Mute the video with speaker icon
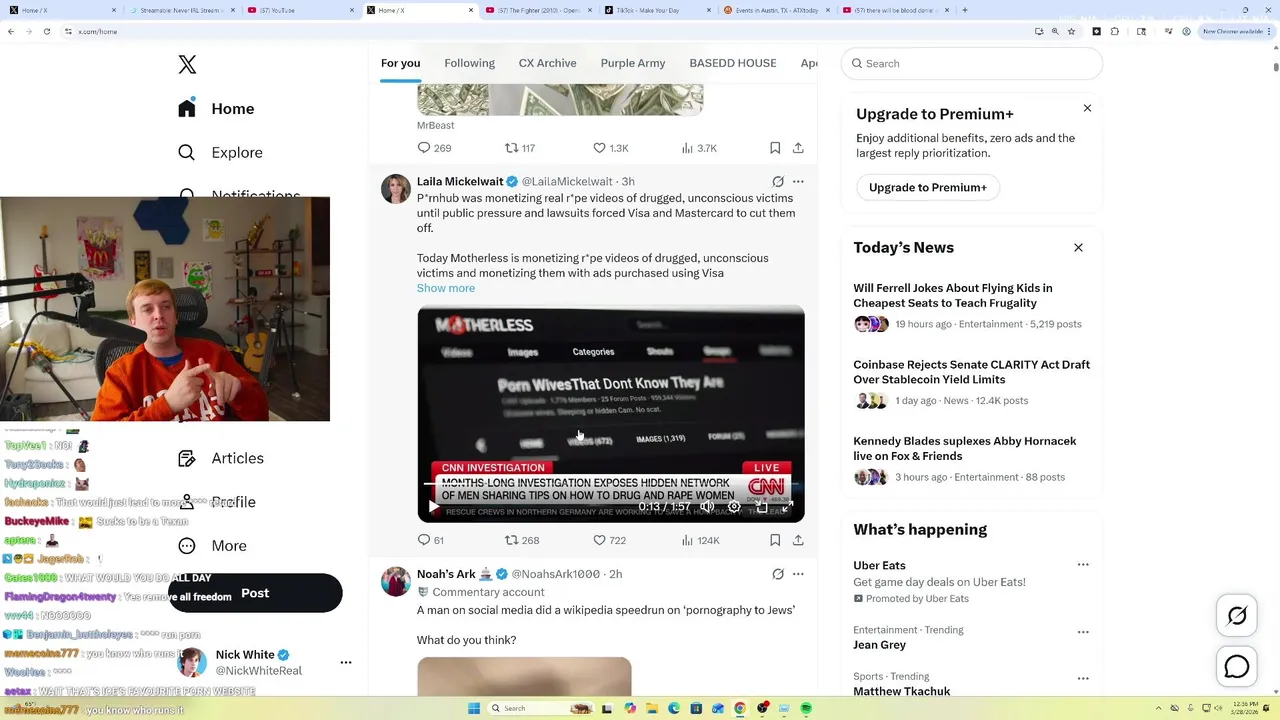Image resolution: width=1280 pixels, height=720 pixels. (707, 507)
